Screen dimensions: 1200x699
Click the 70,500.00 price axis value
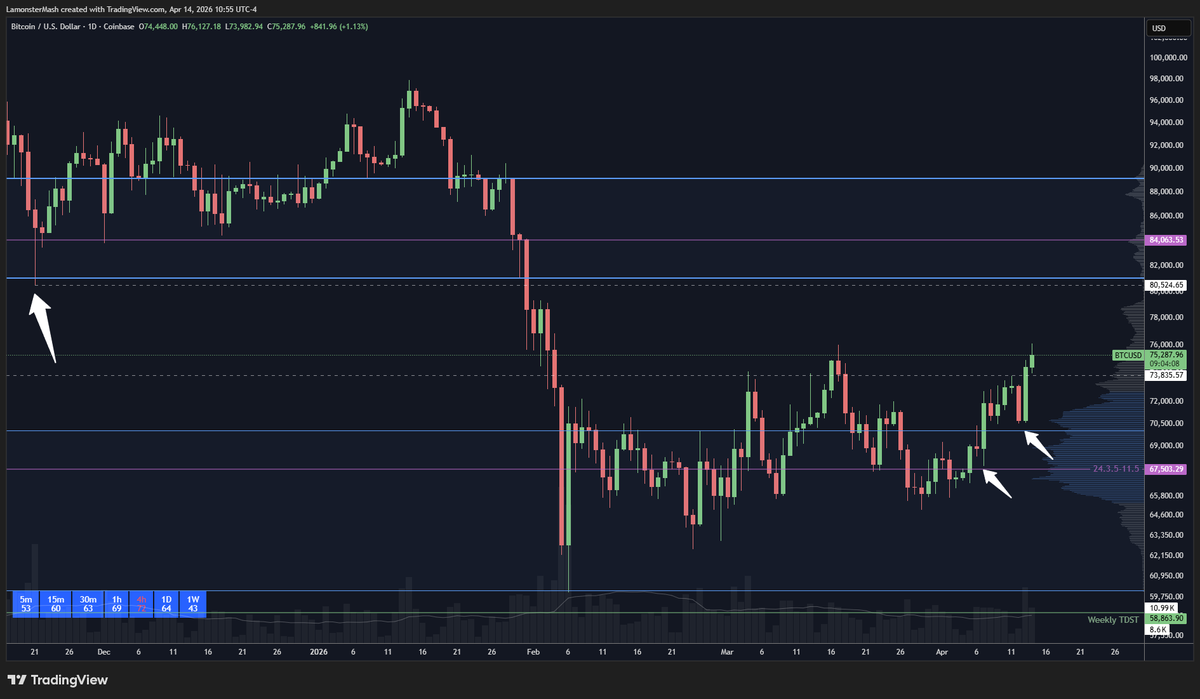pos(1168,423)
